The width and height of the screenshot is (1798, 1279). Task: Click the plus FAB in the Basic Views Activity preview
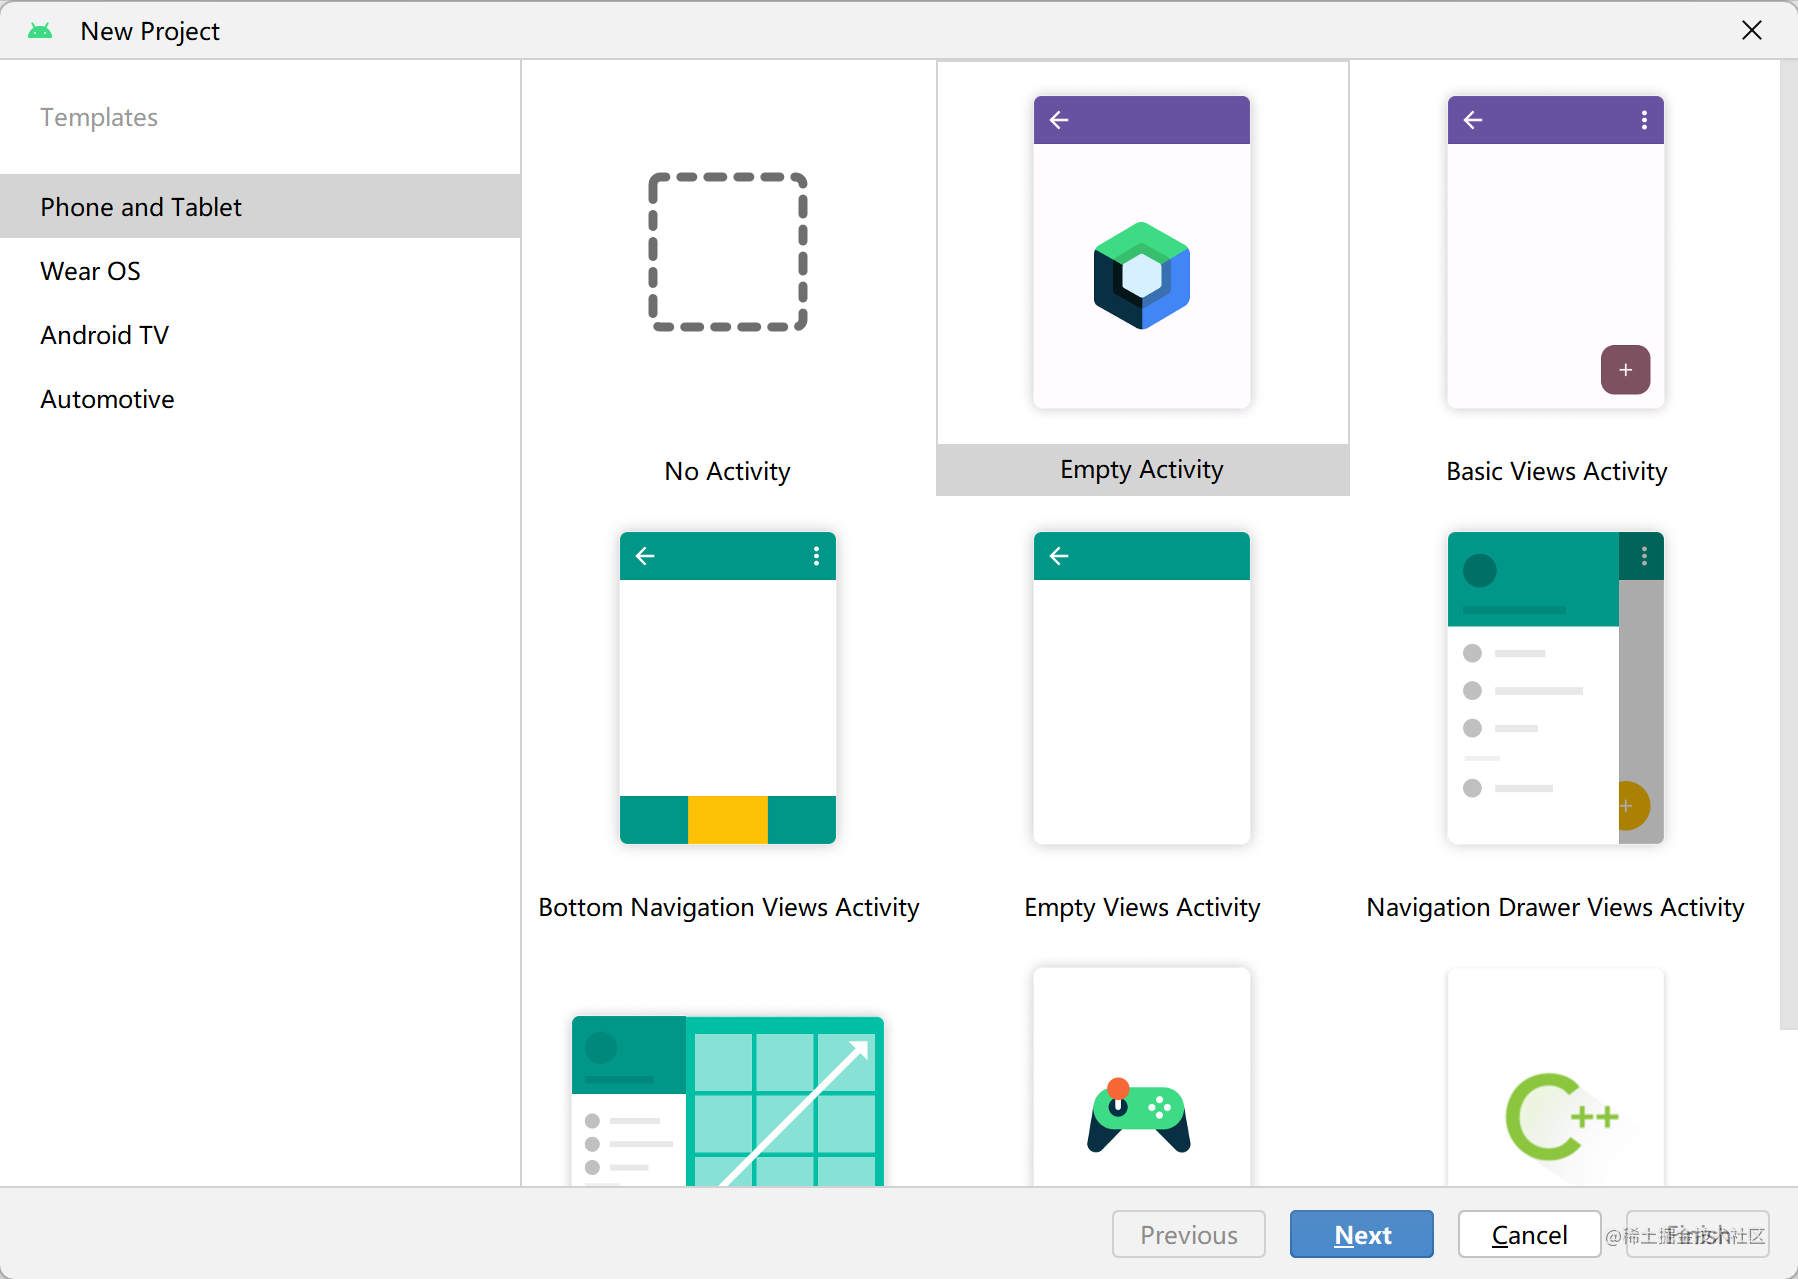pyautogui.click(x=1624, y=369)
